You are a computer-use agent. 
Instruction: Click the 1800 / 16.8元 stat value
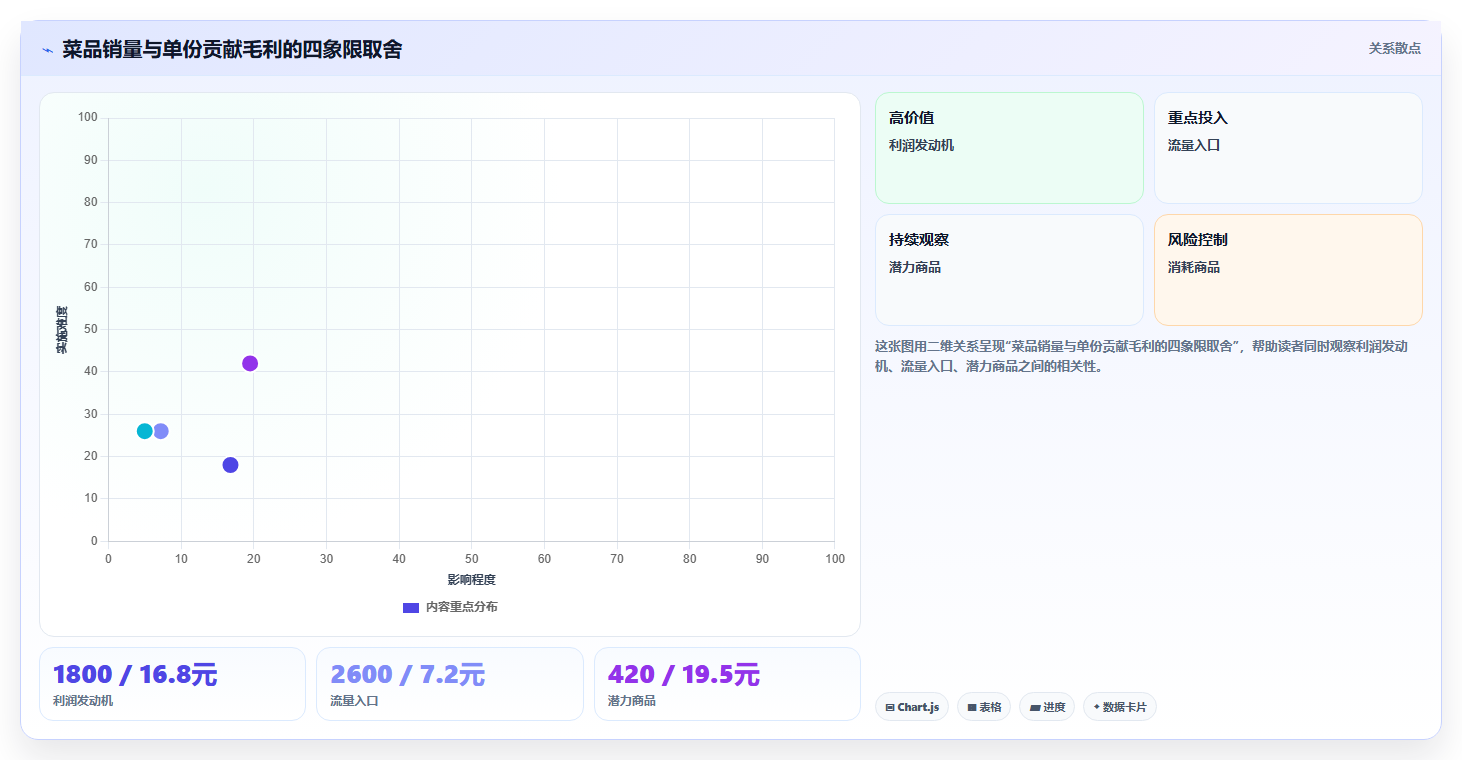(134, 675)
